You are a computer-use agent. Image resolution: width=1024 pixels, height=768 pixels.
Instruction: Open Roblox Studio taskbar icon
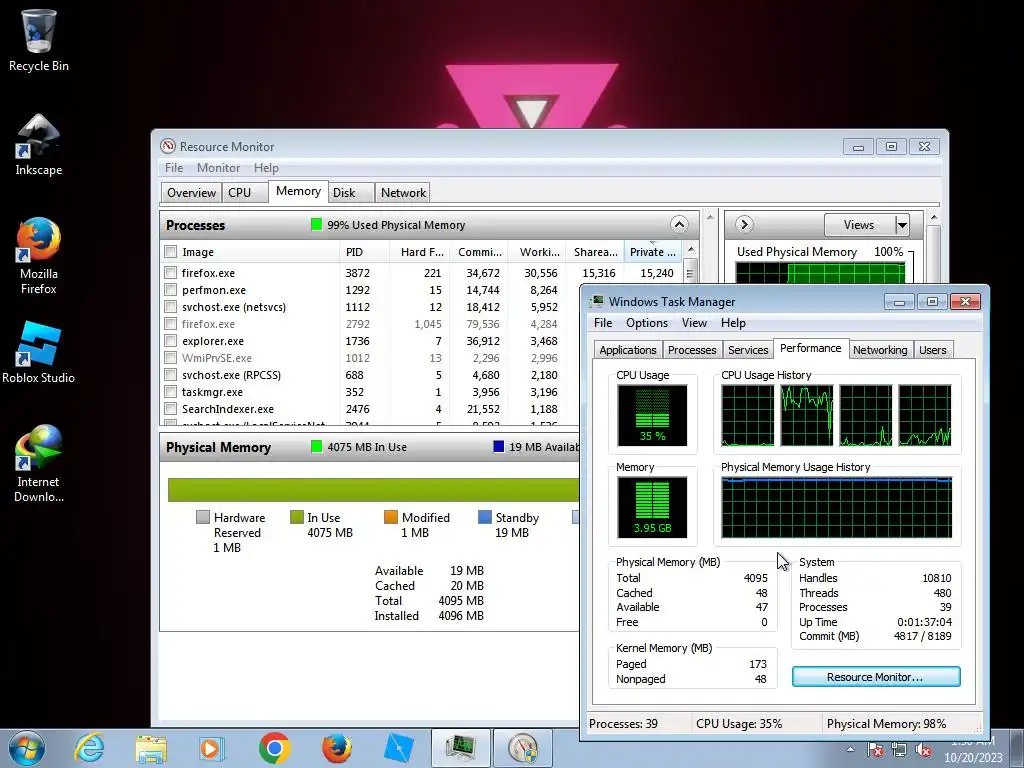[398, 748]
